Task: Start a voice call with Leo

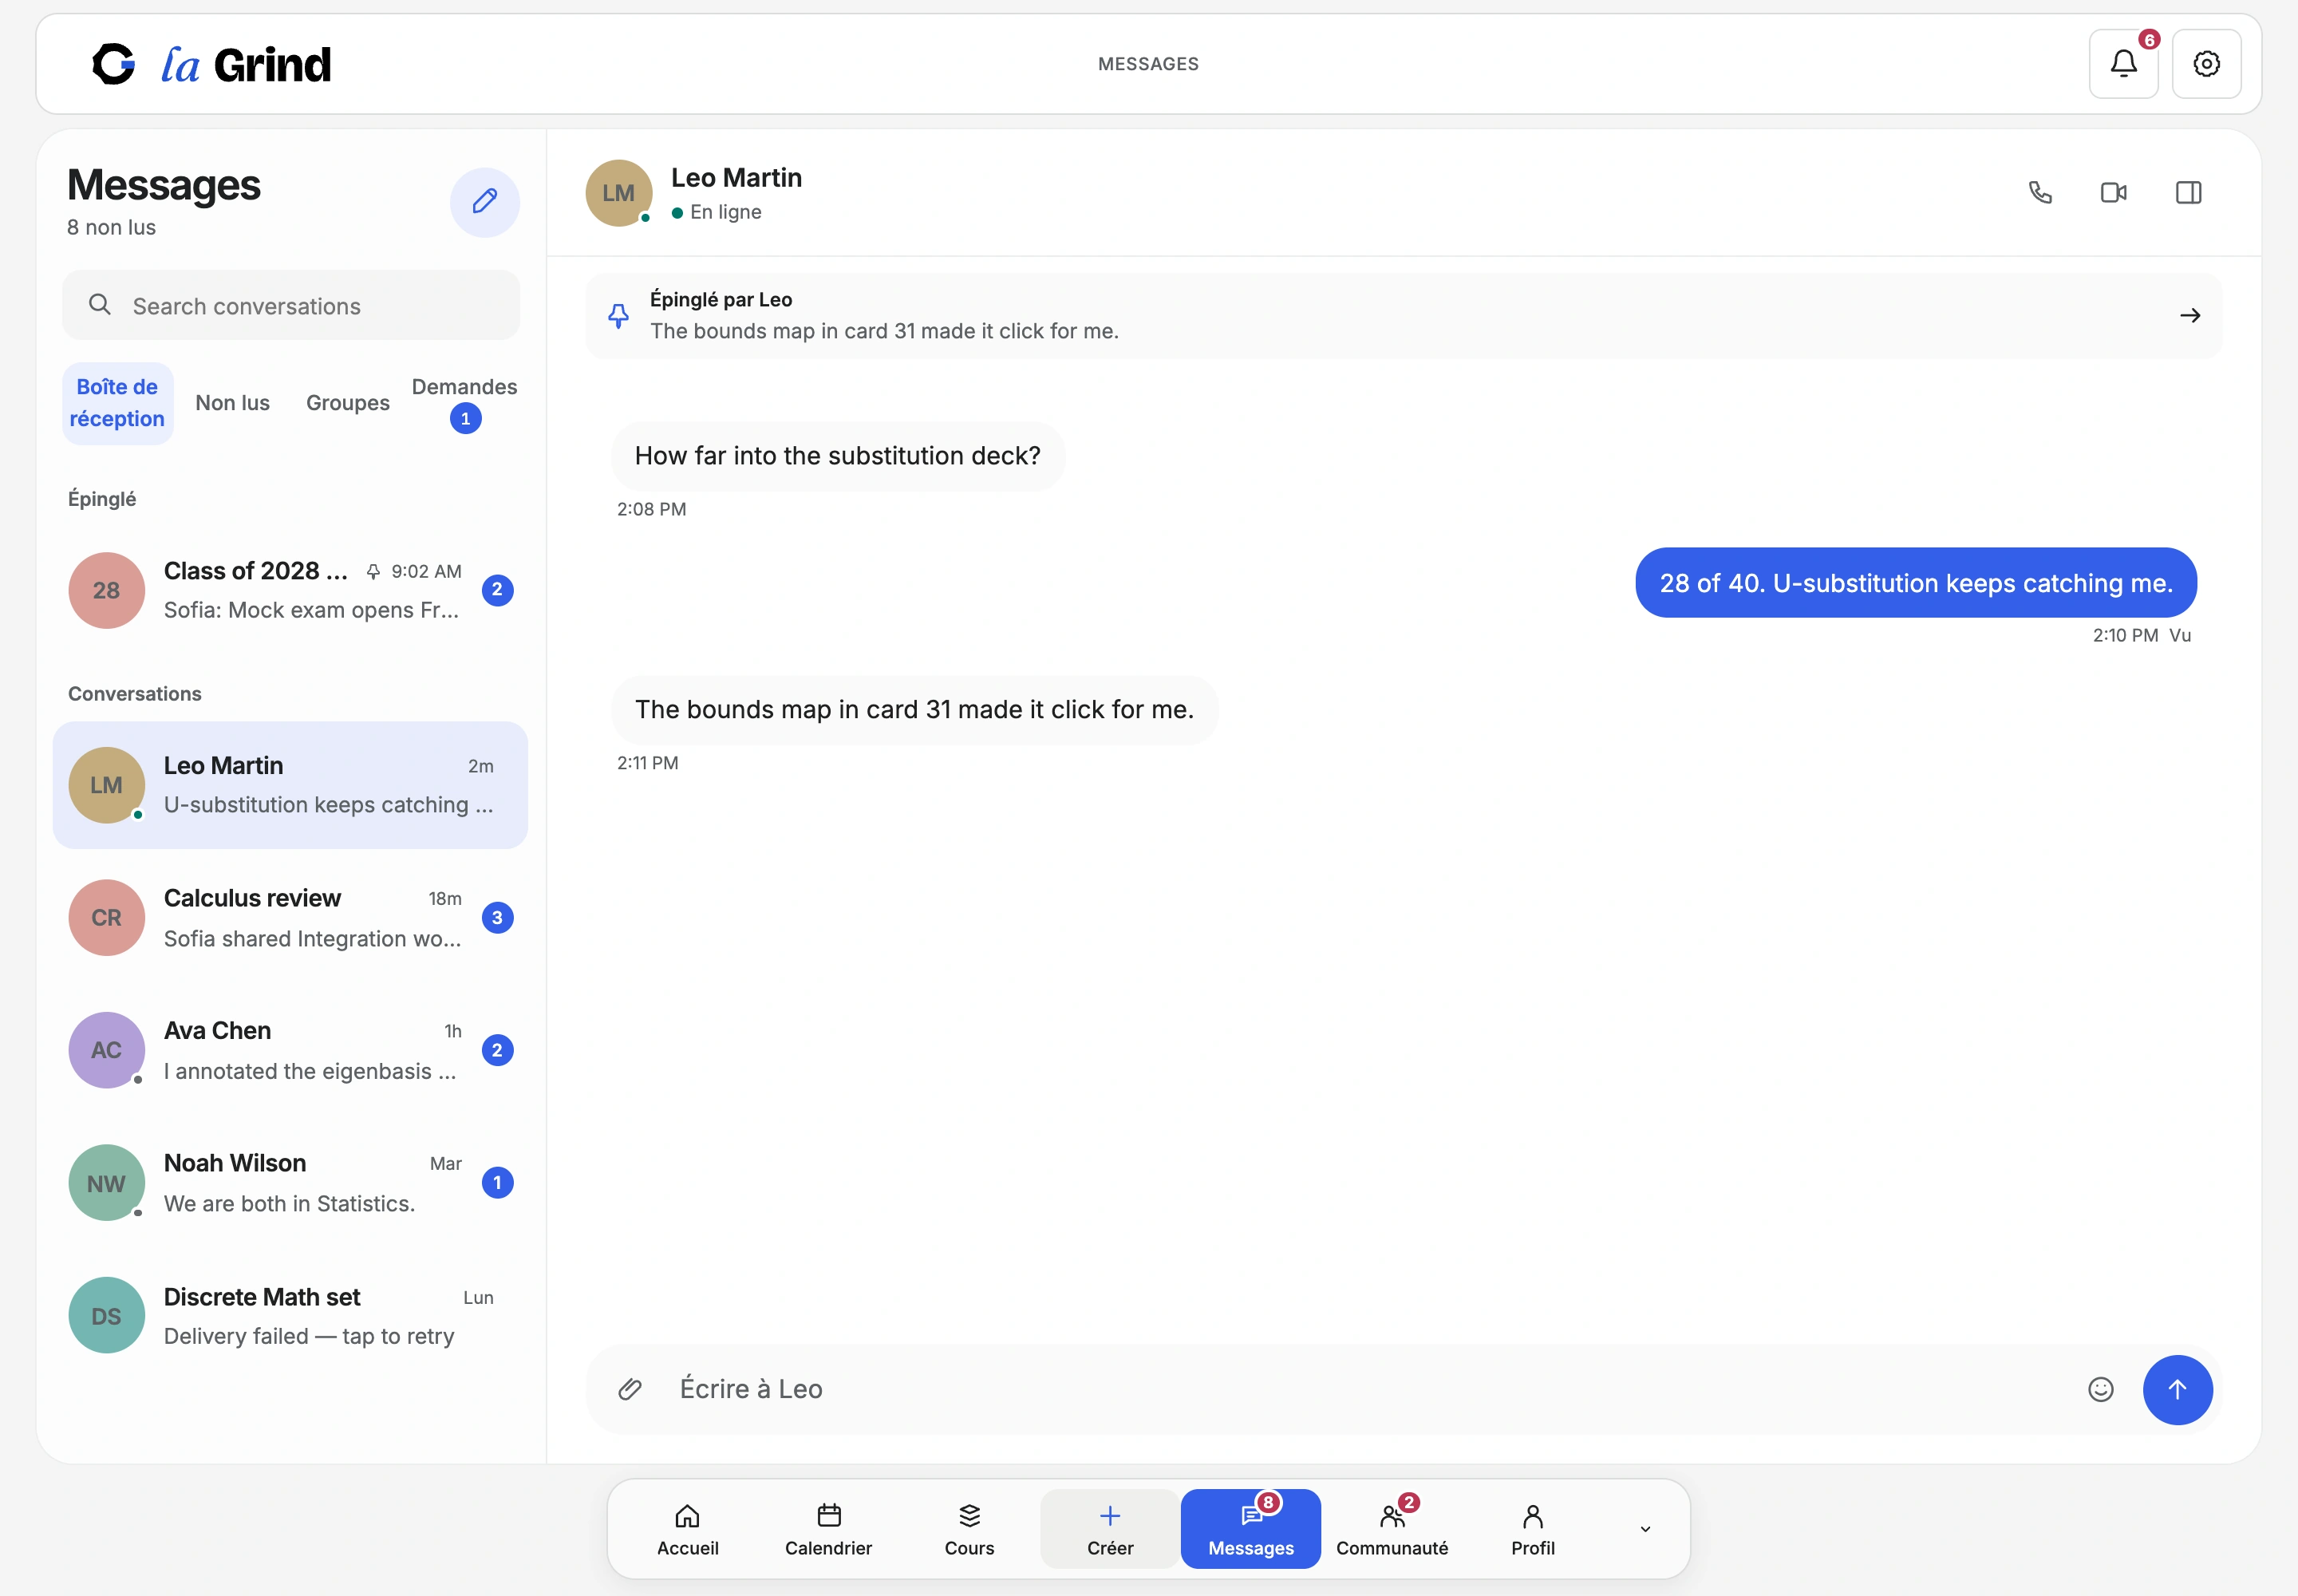Action: [x=2040, y=192]
